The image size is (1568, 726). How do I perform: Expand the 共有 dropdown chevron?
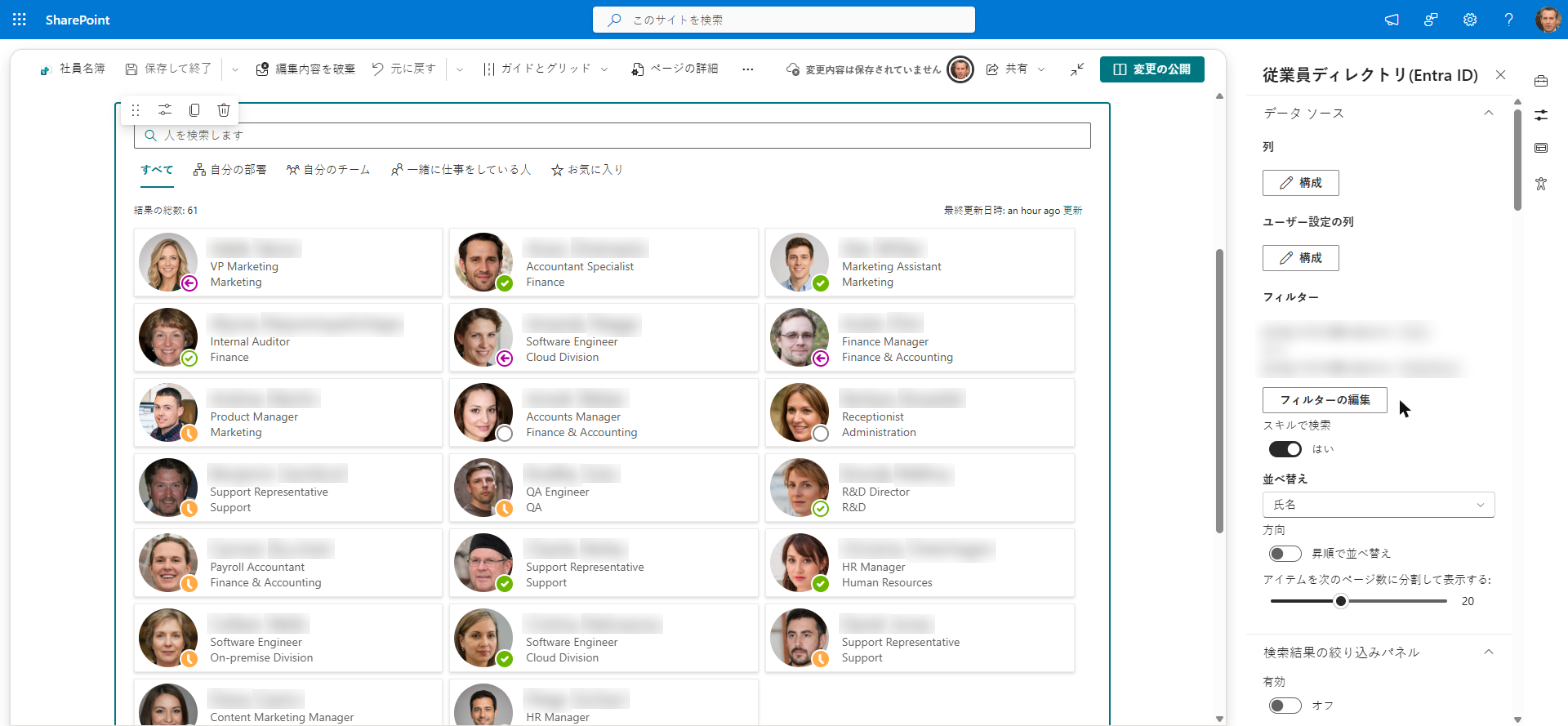(1041, 69)
